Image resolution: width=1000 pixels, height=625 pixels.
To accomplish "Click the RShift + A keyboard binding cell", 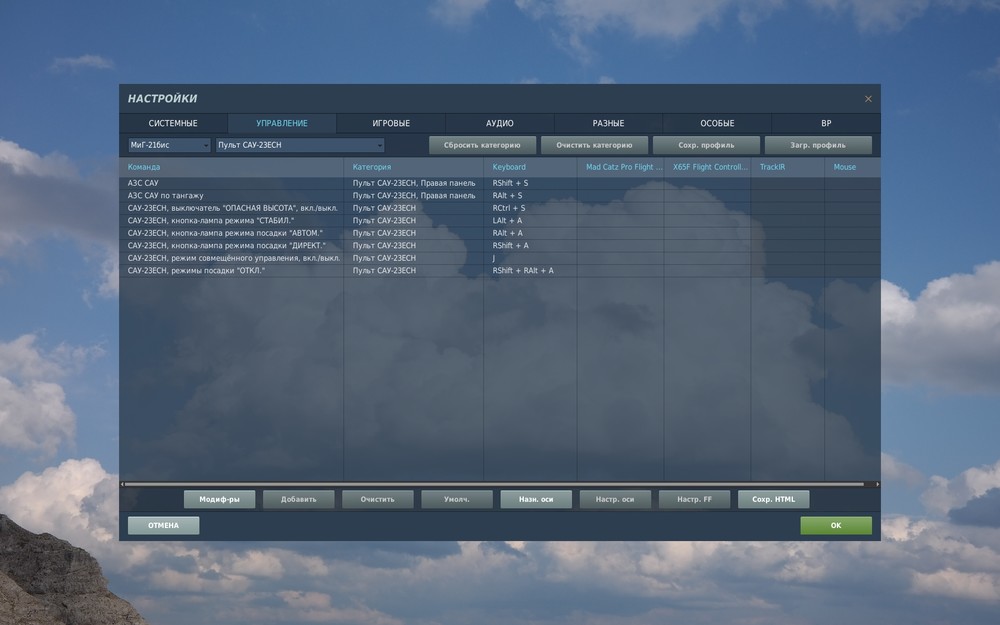I will [x=530, y=246].
